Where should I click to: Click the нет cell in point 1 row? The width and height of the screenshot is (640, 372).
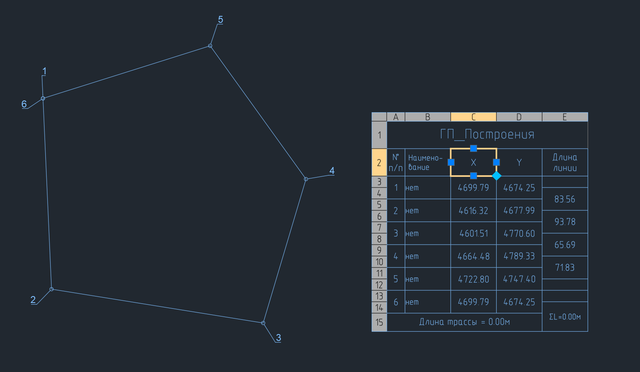pyautogui.click(x=427, y=188)
